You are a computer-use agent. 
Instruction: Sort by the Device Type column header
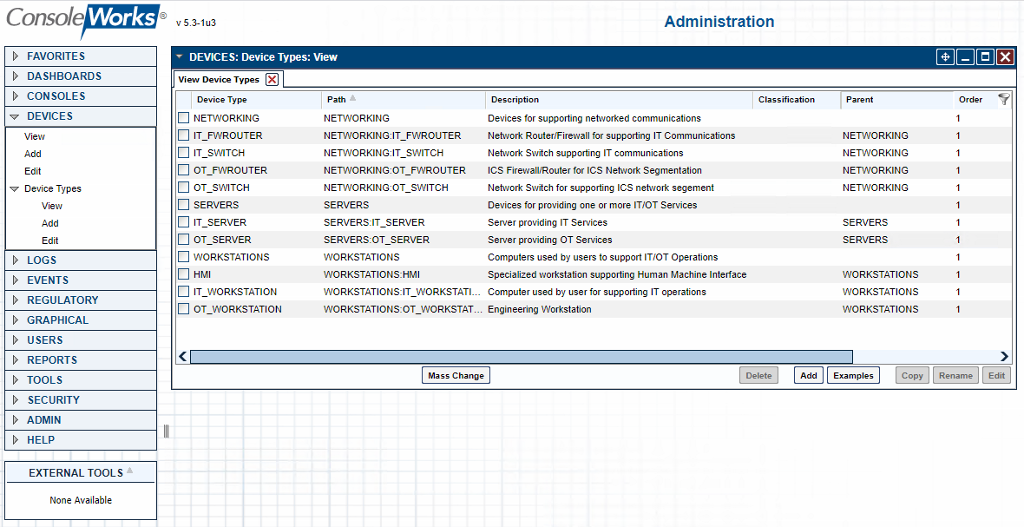pyautogui.click(x=222, y=100)
